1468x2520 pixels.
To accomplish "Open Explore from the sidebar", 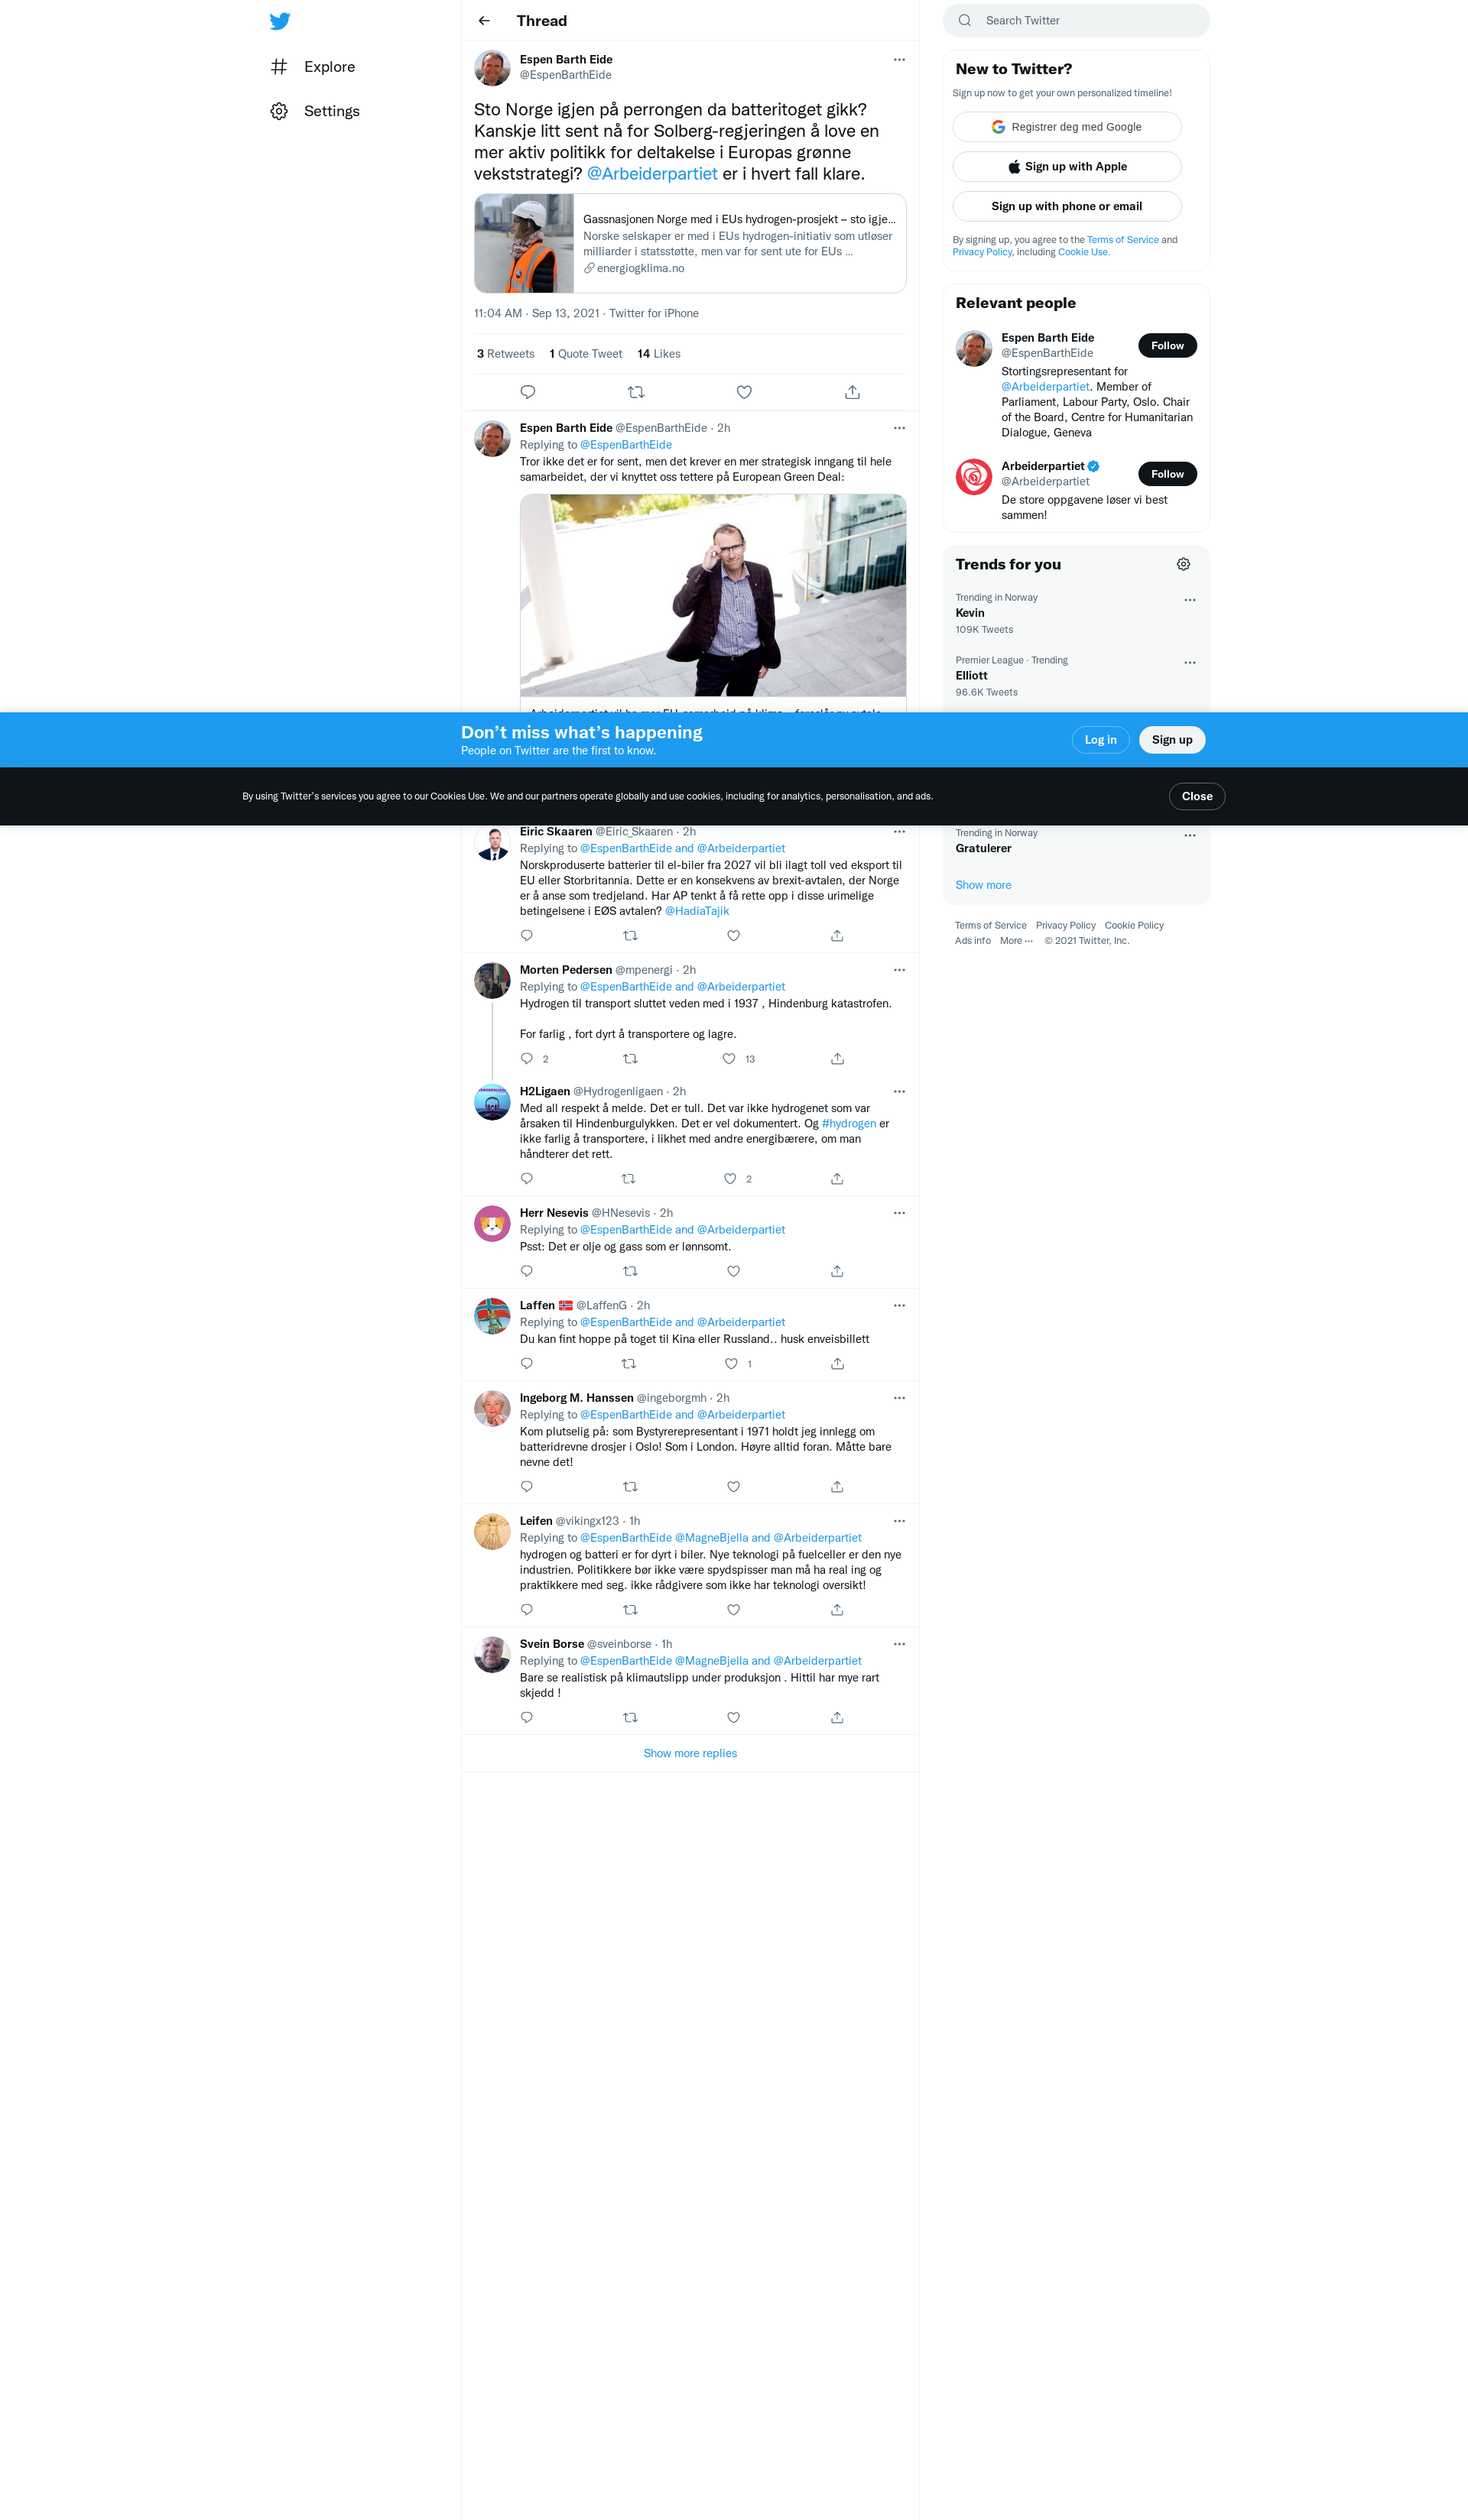I will [313, 67].
